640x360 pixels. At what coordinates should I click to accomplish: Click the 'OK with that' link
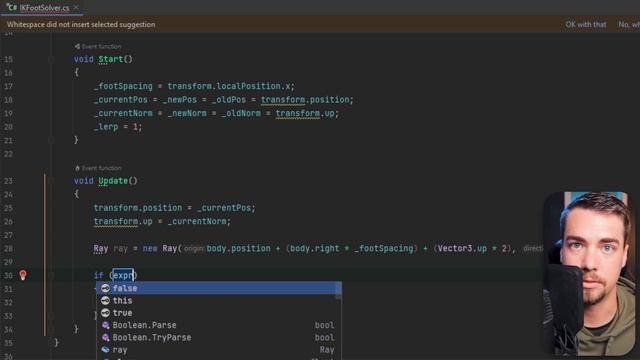pyautogui.click(x=585, y=24)
